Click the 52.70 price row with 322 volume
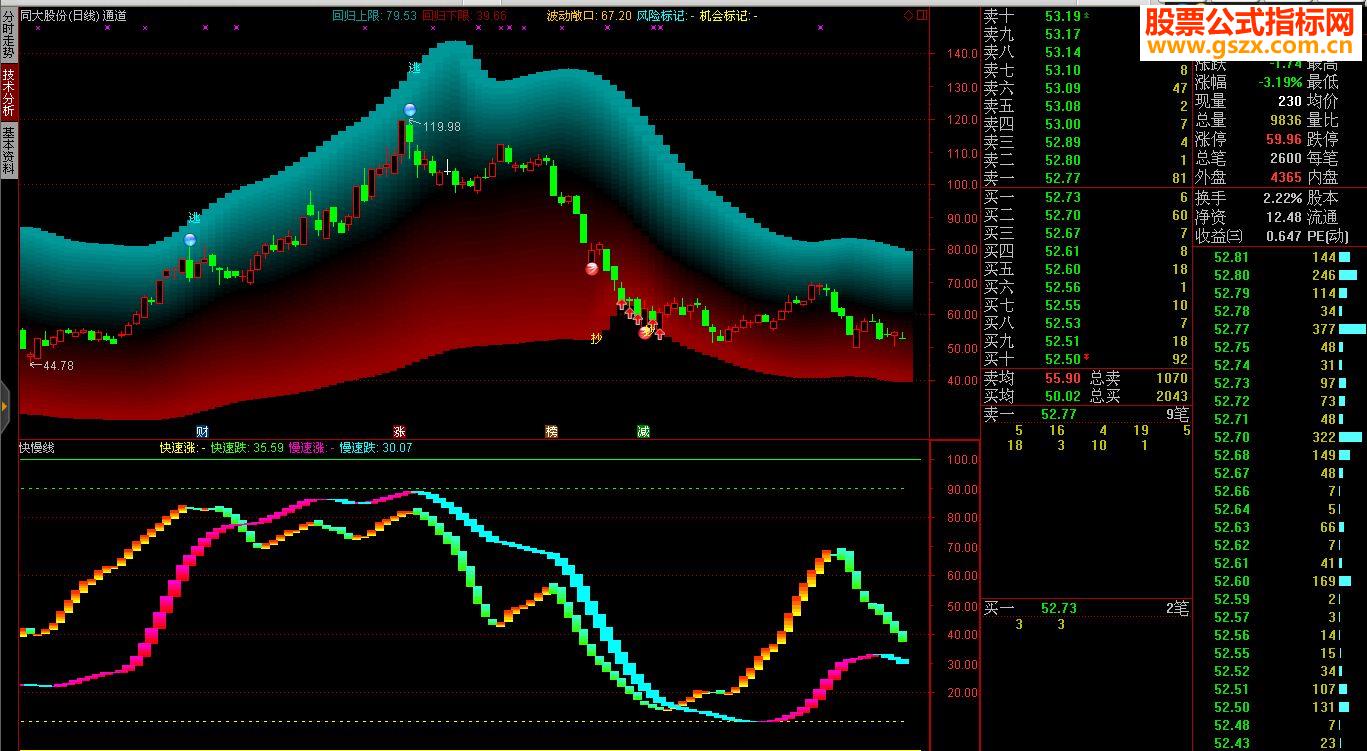The width and height of the screenshot is (1367, 751). [1280, 437]
